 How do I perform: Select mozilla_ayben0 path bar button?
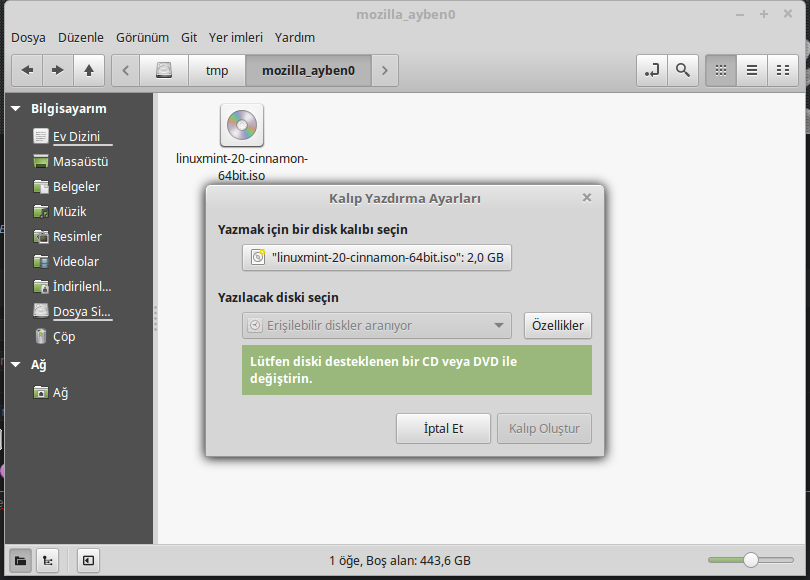point(308,70)
